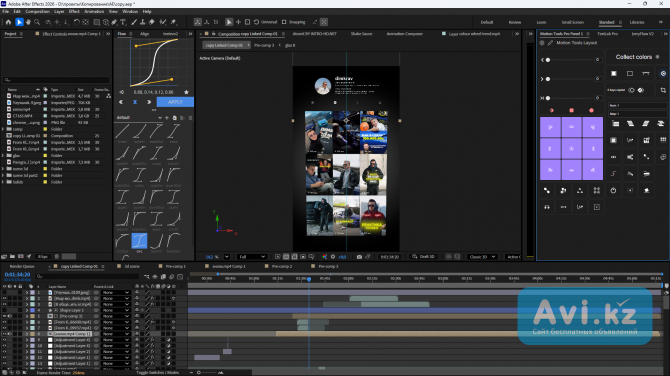Screen dimensions: 670x376
Task: Click the first Motion Tools slider handle
Action: tap(548, 60)
